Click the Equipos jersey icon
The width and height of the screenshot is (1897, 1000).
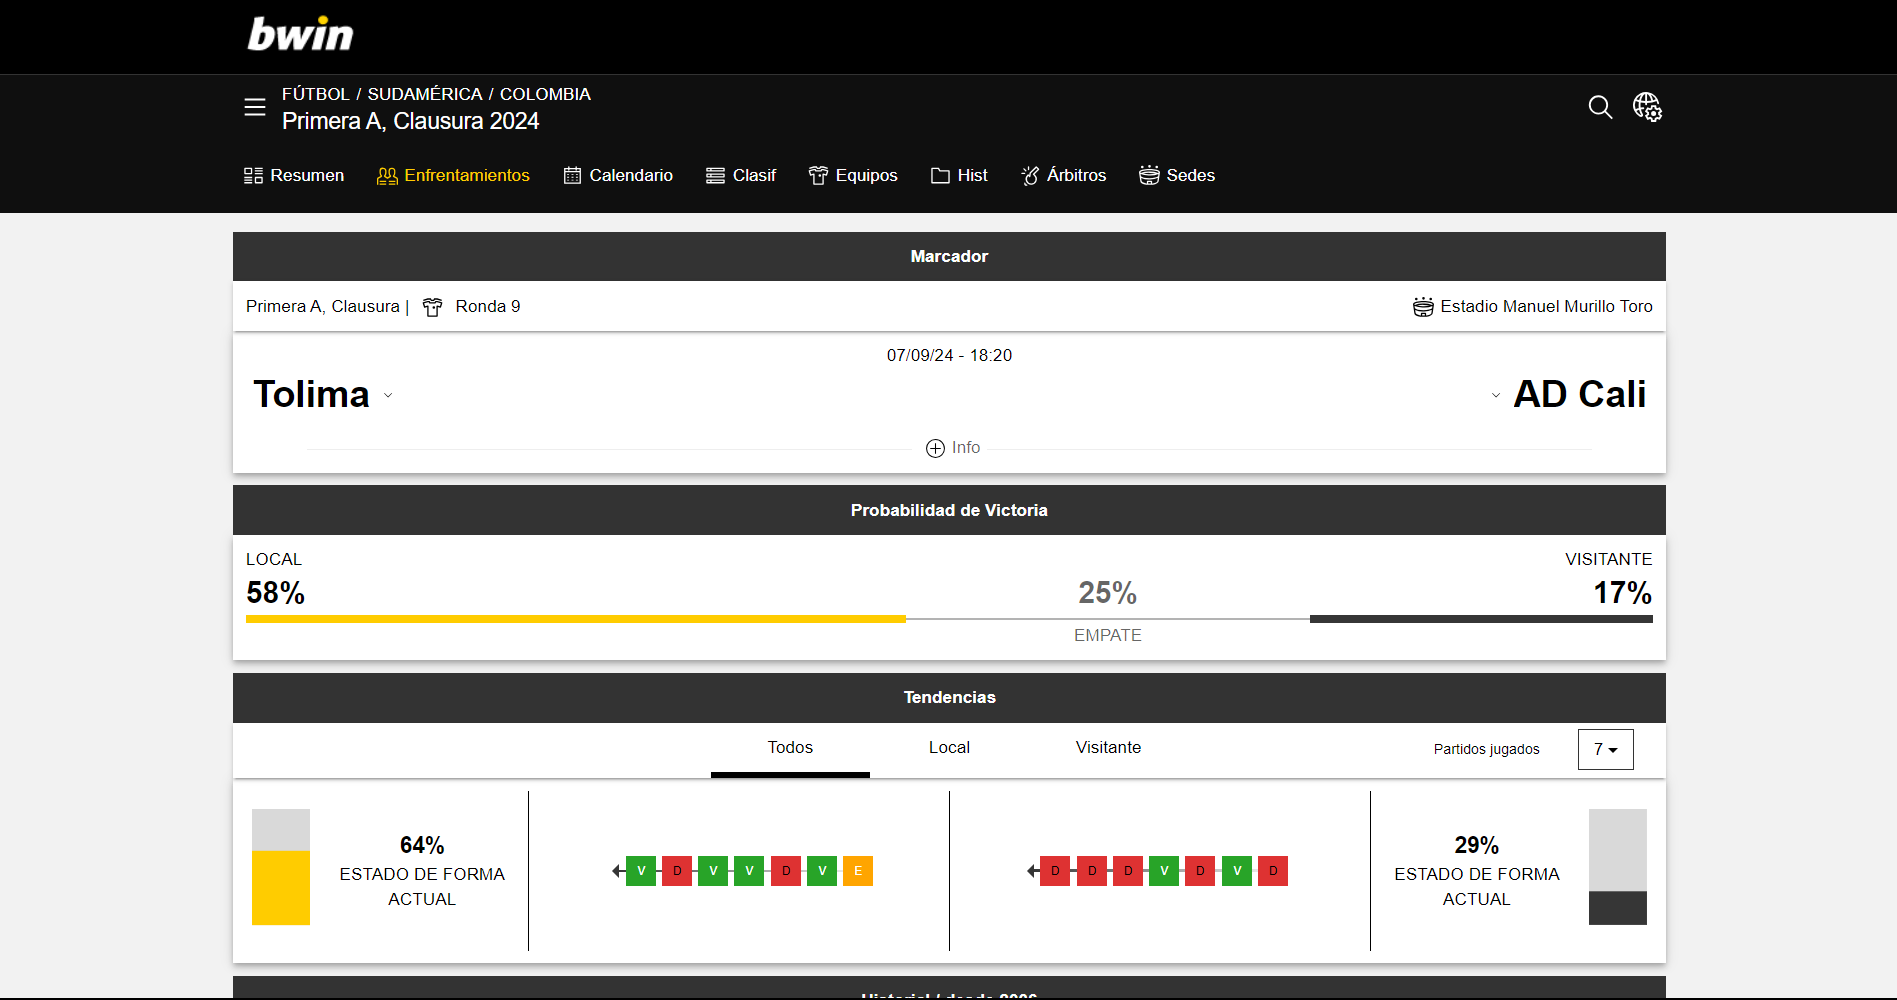818,176
